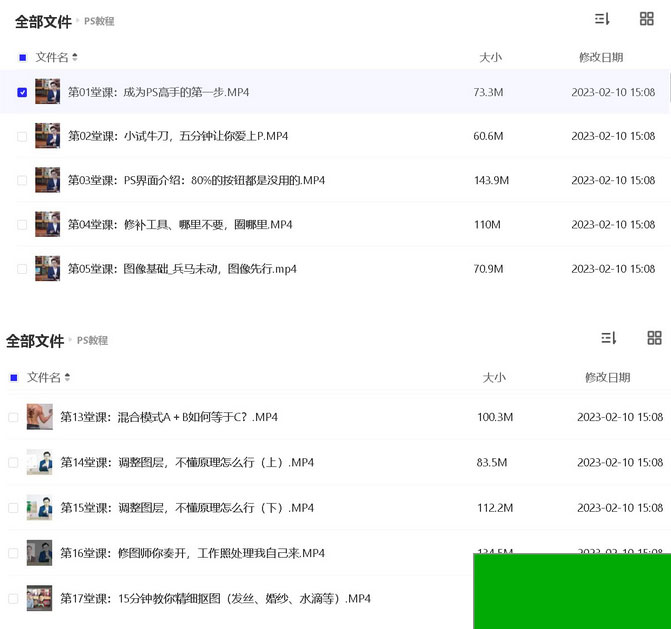The height and width of the screenshot is (629, 671).
Task: Click the video icon for 第04堂课
Action: point(47,224)
